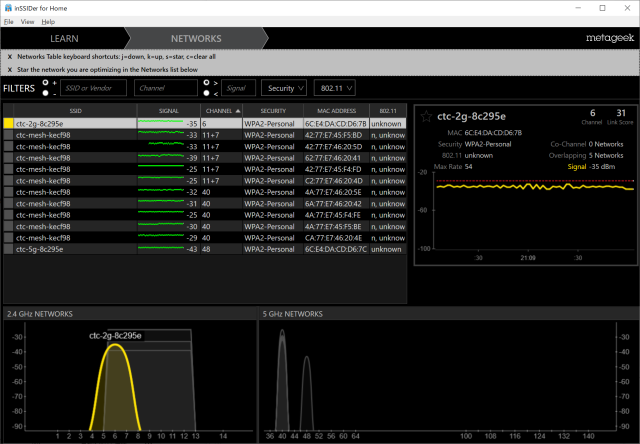
Task: Sort table by MAC ADDRESS column header
Action: [336, 111]
